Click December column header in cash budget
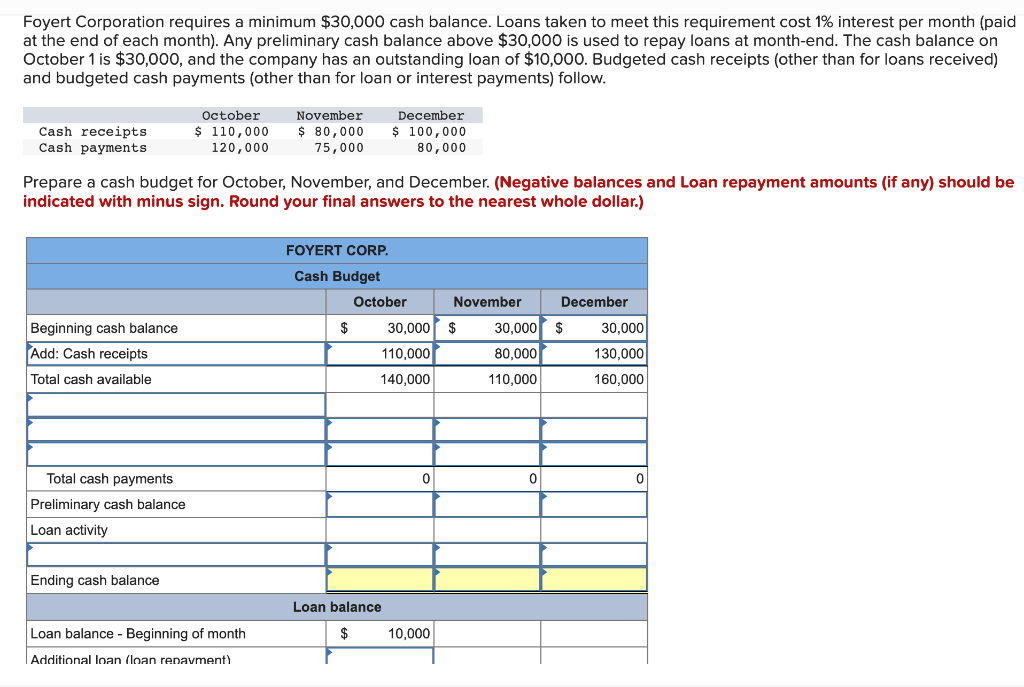This screenshot has height=687, width=1024. pyautogui.click(x=594, y=302)
